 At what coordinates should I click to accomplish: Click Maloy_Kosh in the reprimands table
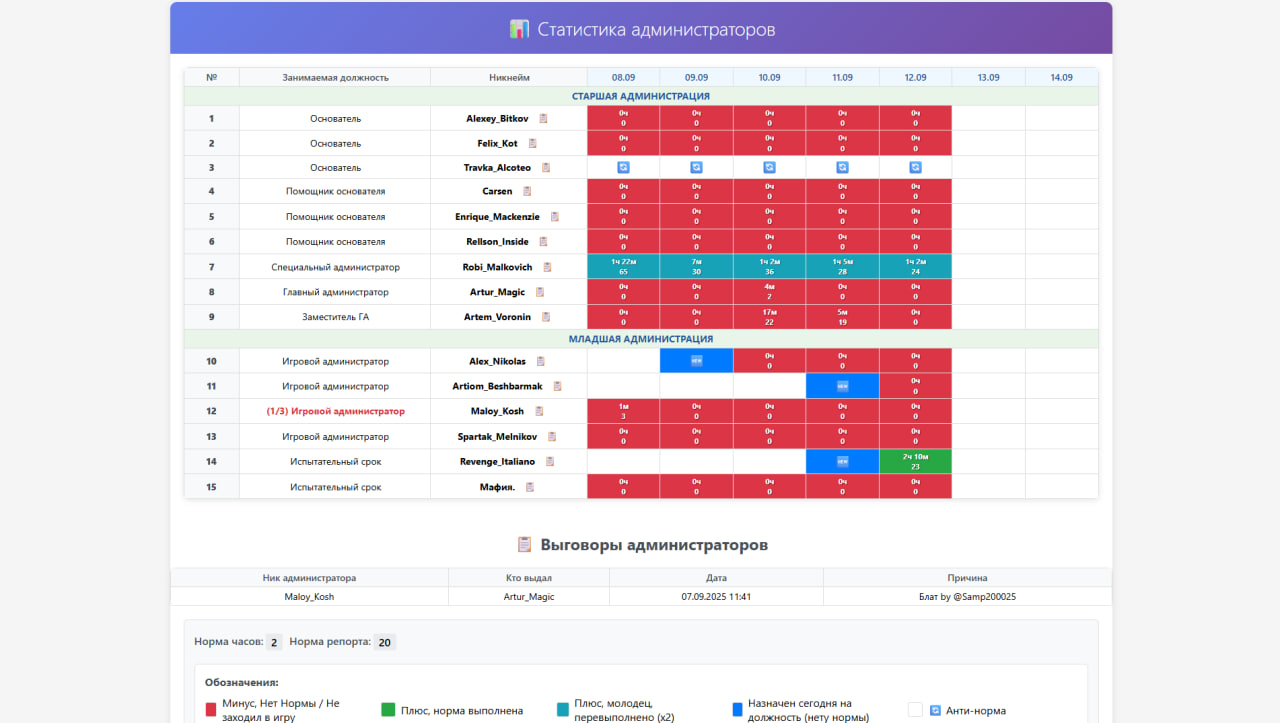point(307,596)
